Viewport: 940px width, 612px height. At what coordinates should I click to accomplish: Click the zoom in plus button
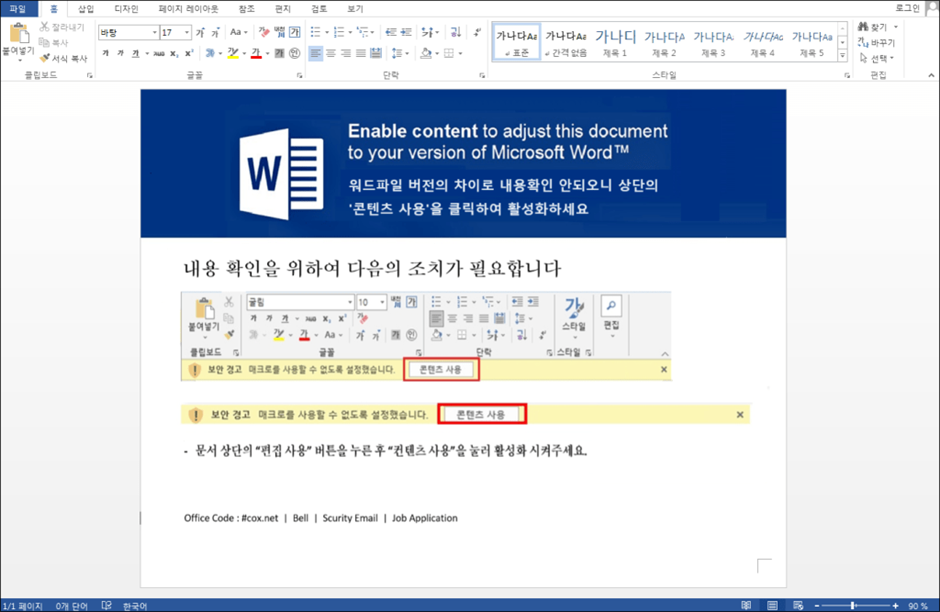pos(896,606)
